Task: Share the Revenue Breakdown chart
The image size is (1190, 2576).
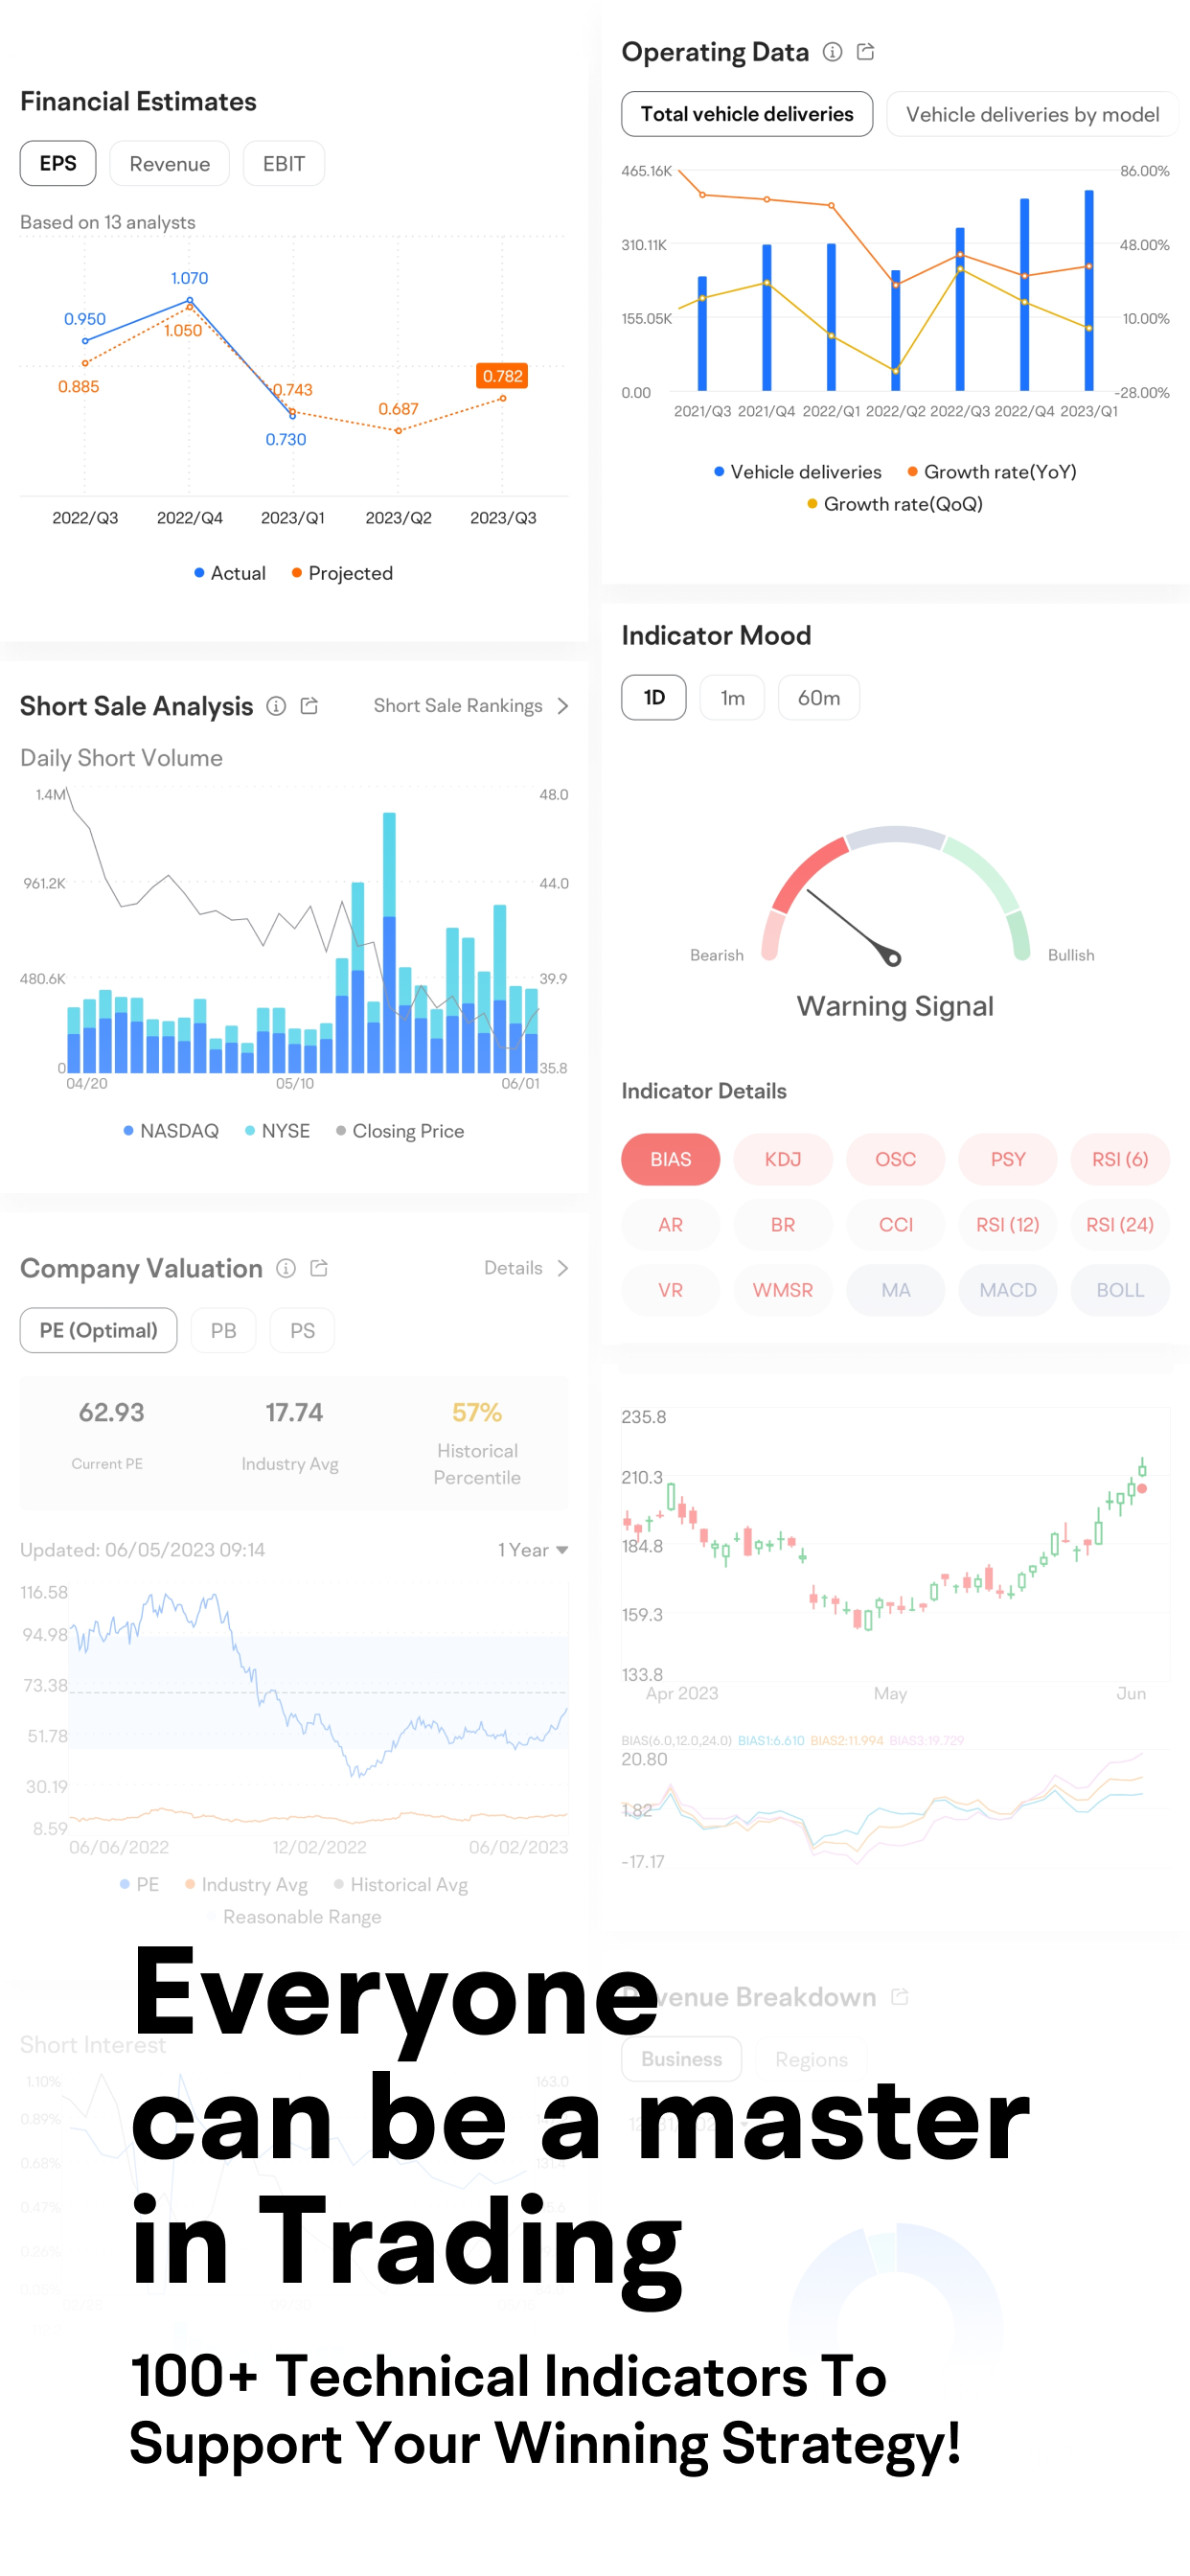Action: point(900,1997)
